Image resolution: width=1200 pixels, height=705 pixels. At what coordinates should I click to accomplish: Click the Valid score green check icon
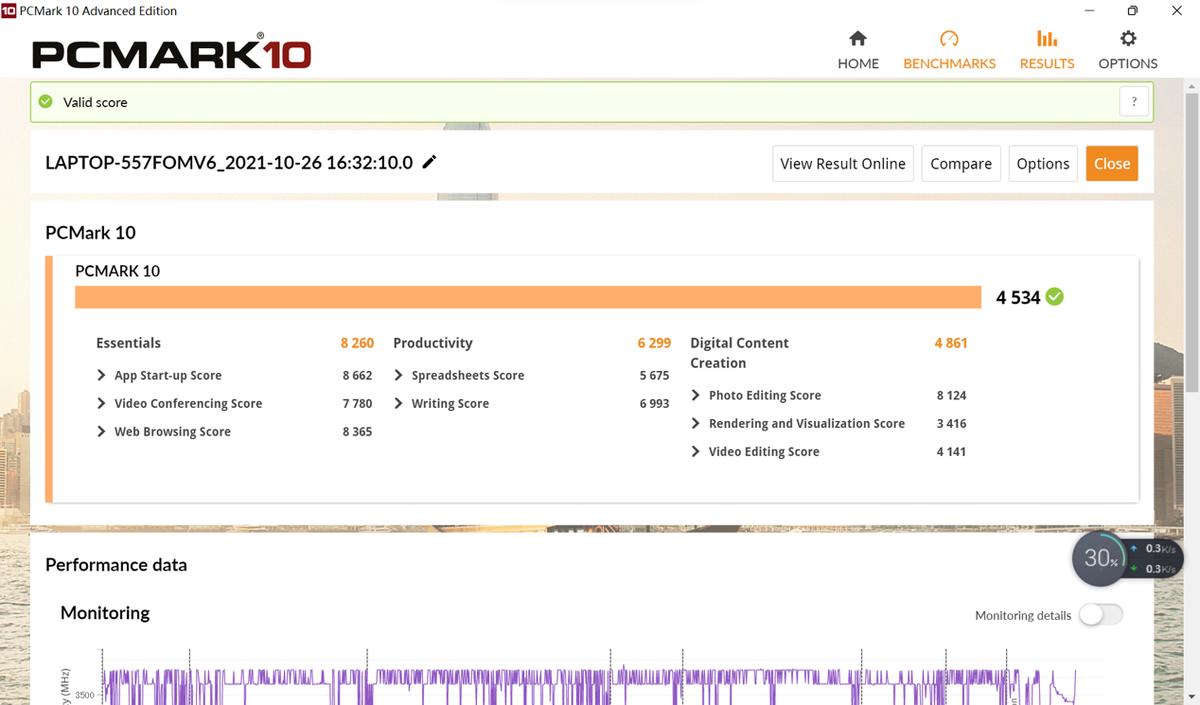tap(45, 102)
